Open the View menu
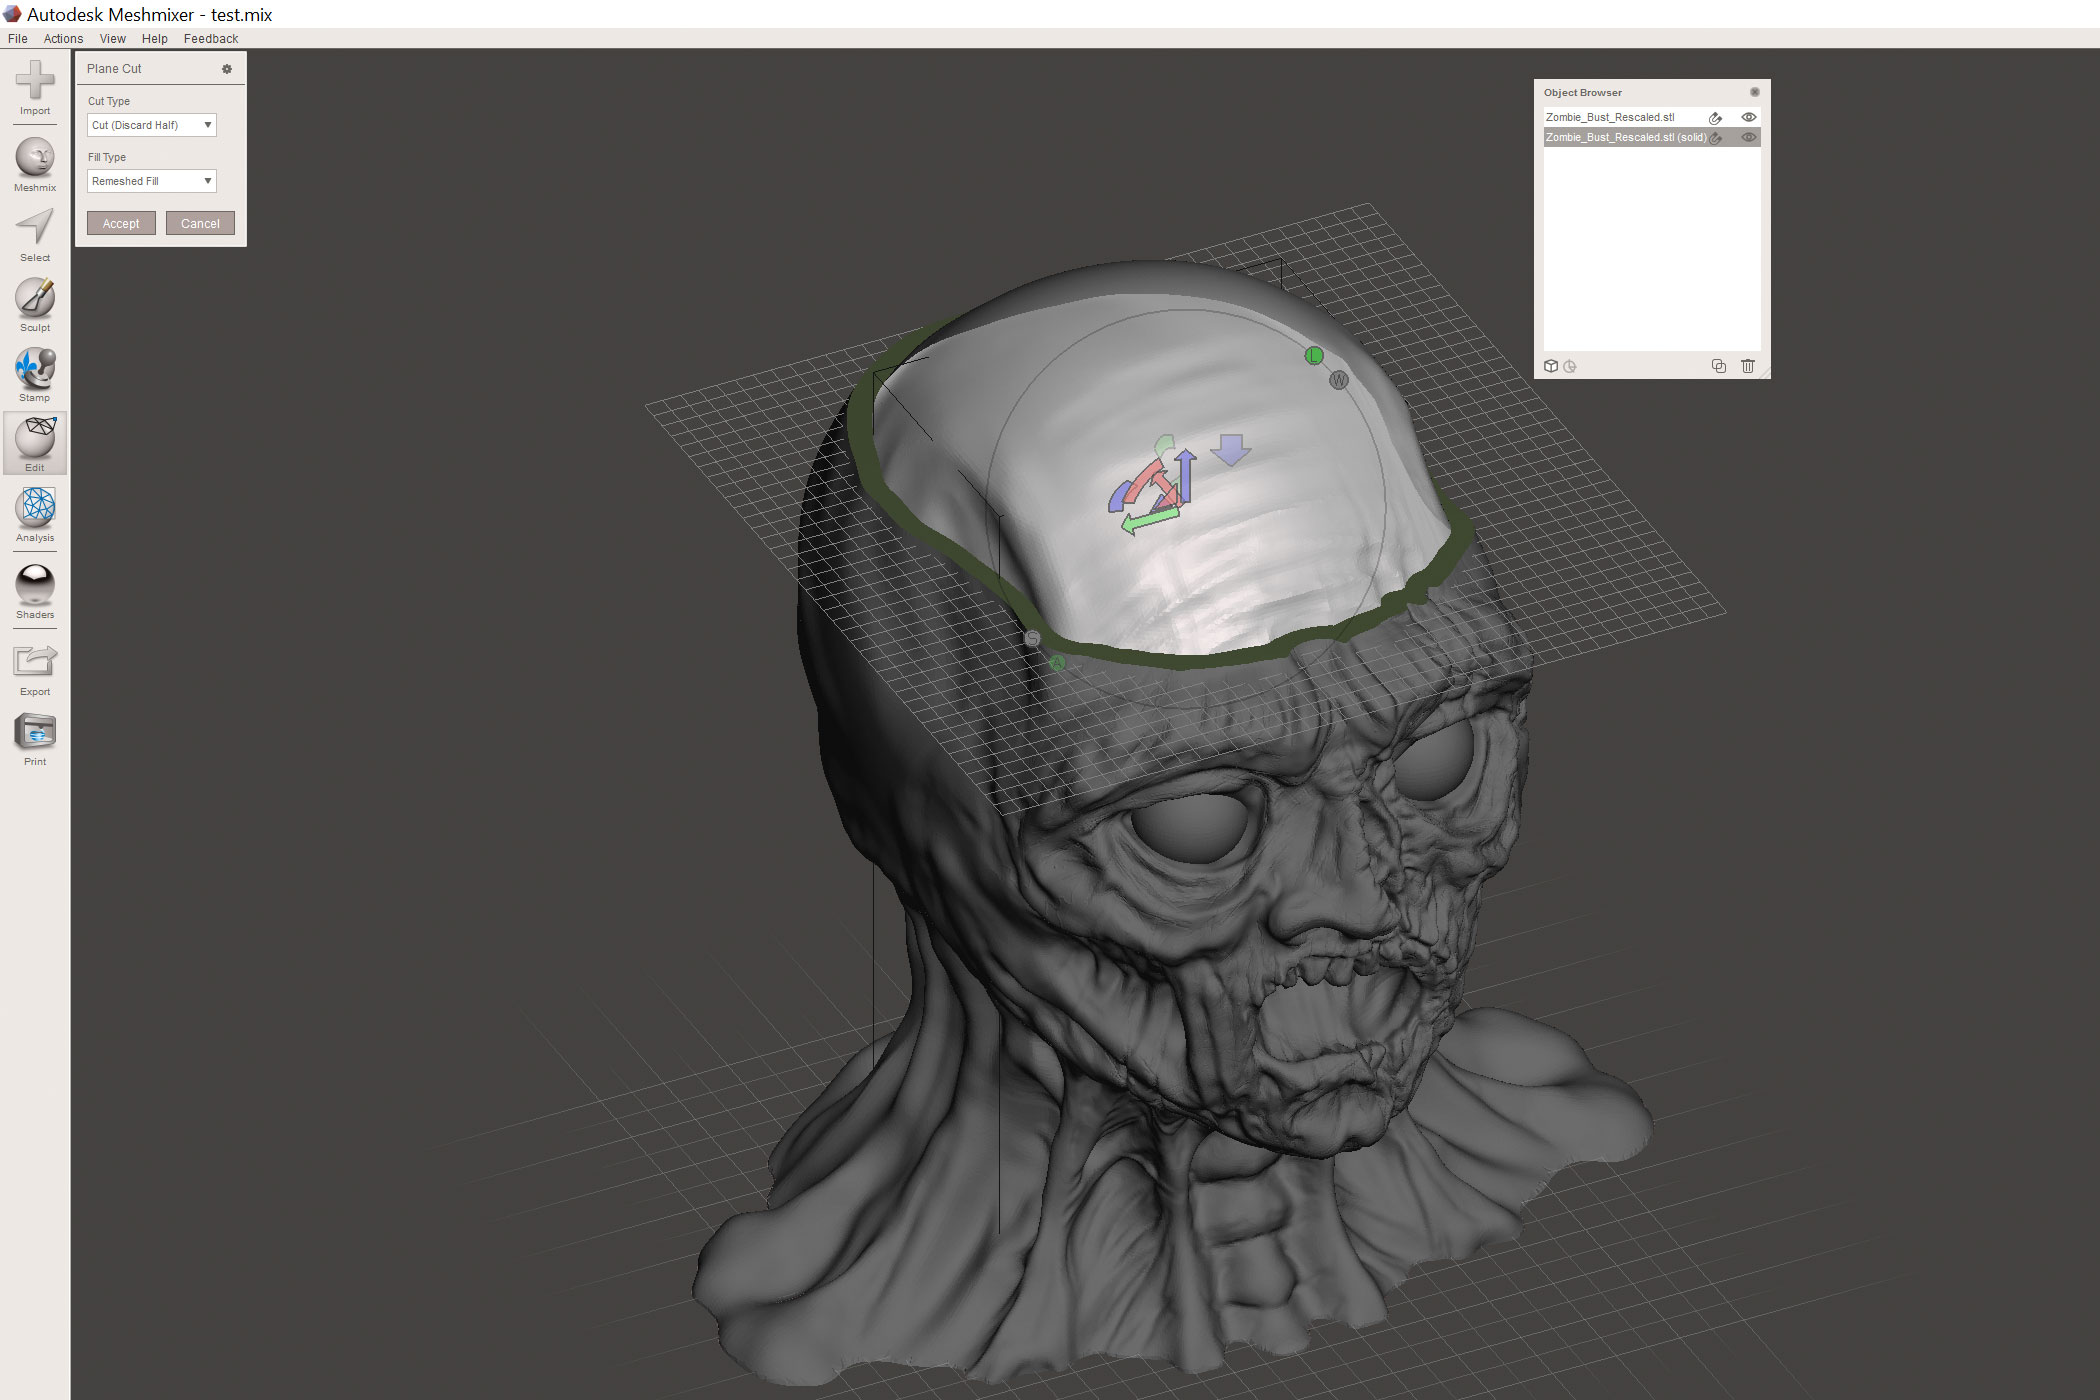This screenshot has width=2100, height=1400. pyautogui.click(x=112, y=39)
